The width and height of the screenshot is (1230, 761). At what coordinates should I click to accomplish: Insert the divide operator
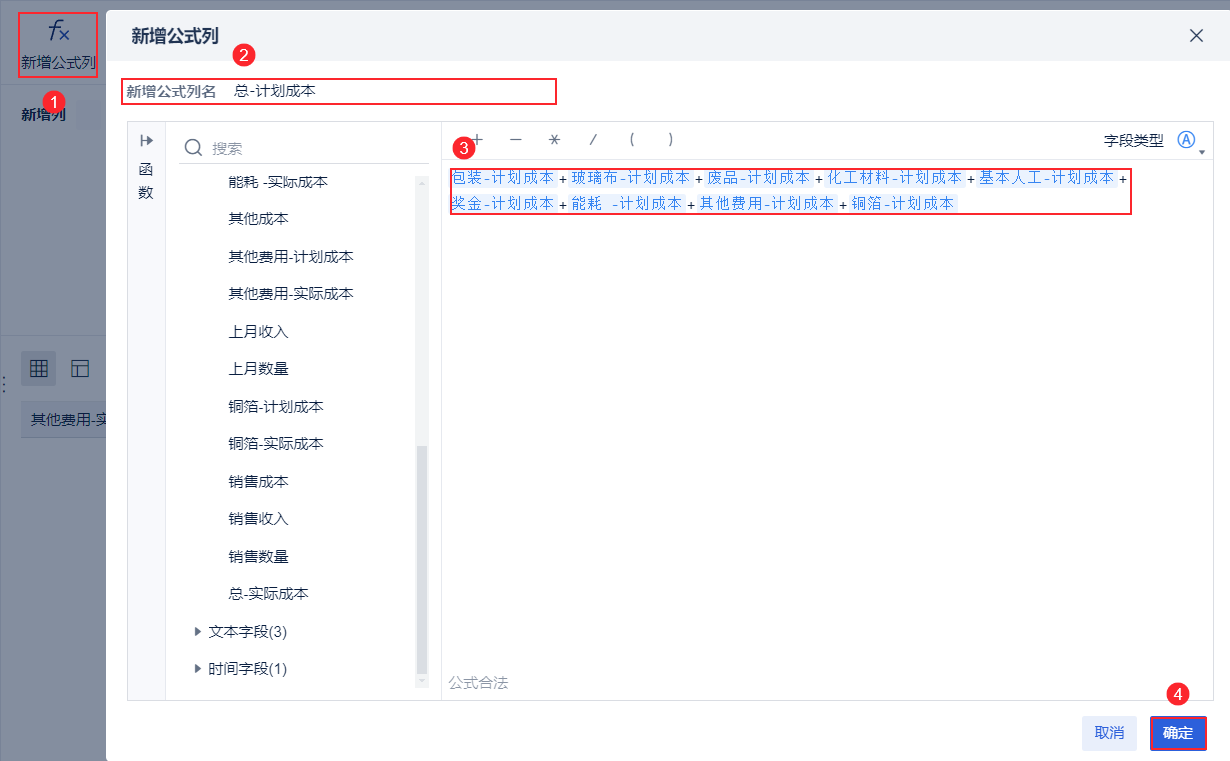click(592, 140)
